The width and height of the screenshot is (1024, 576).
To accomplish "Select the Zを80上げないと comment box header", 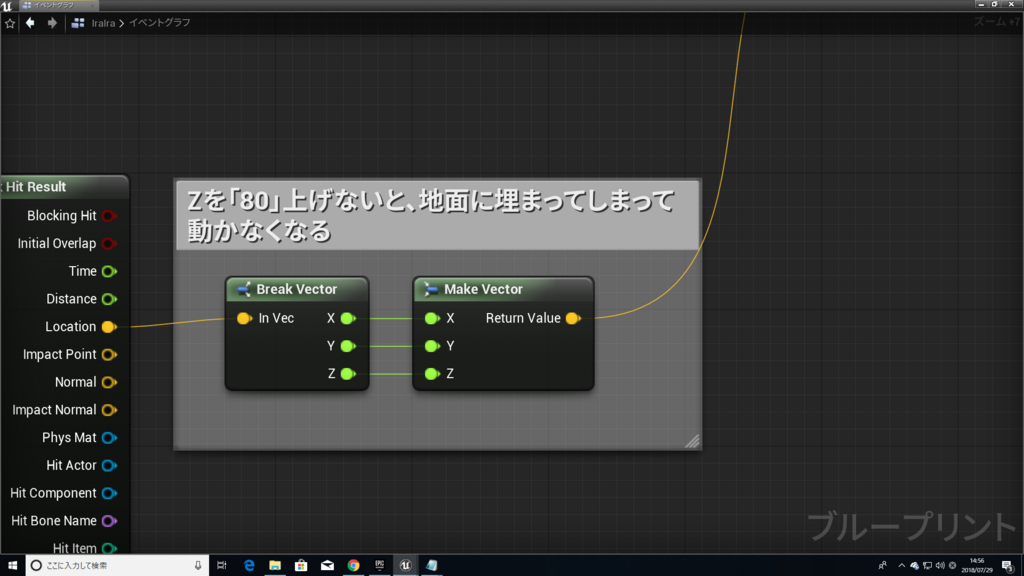I will 437,211.
